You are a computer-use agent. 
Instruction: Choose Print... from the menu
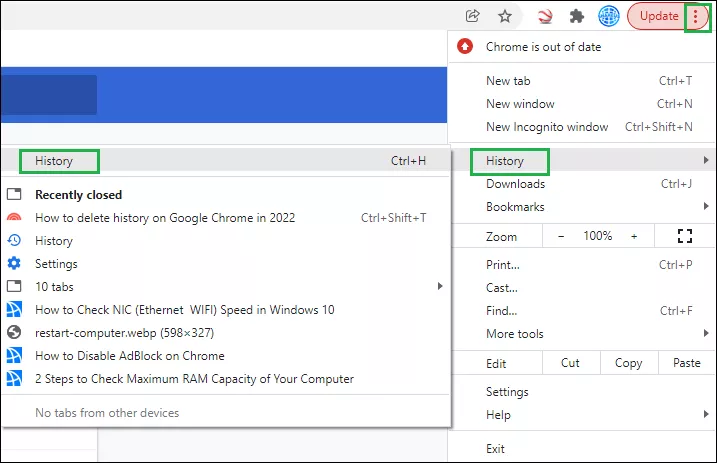582,265
